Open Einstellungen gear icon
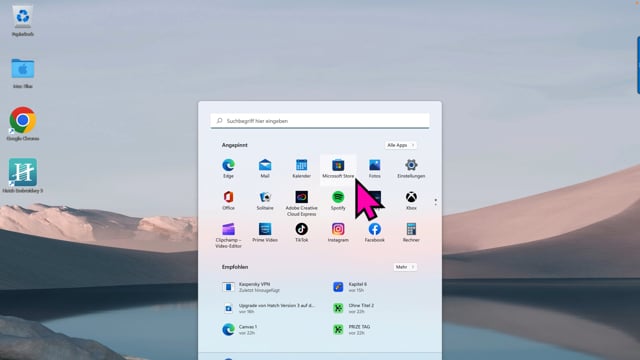 tap(411, 169)
